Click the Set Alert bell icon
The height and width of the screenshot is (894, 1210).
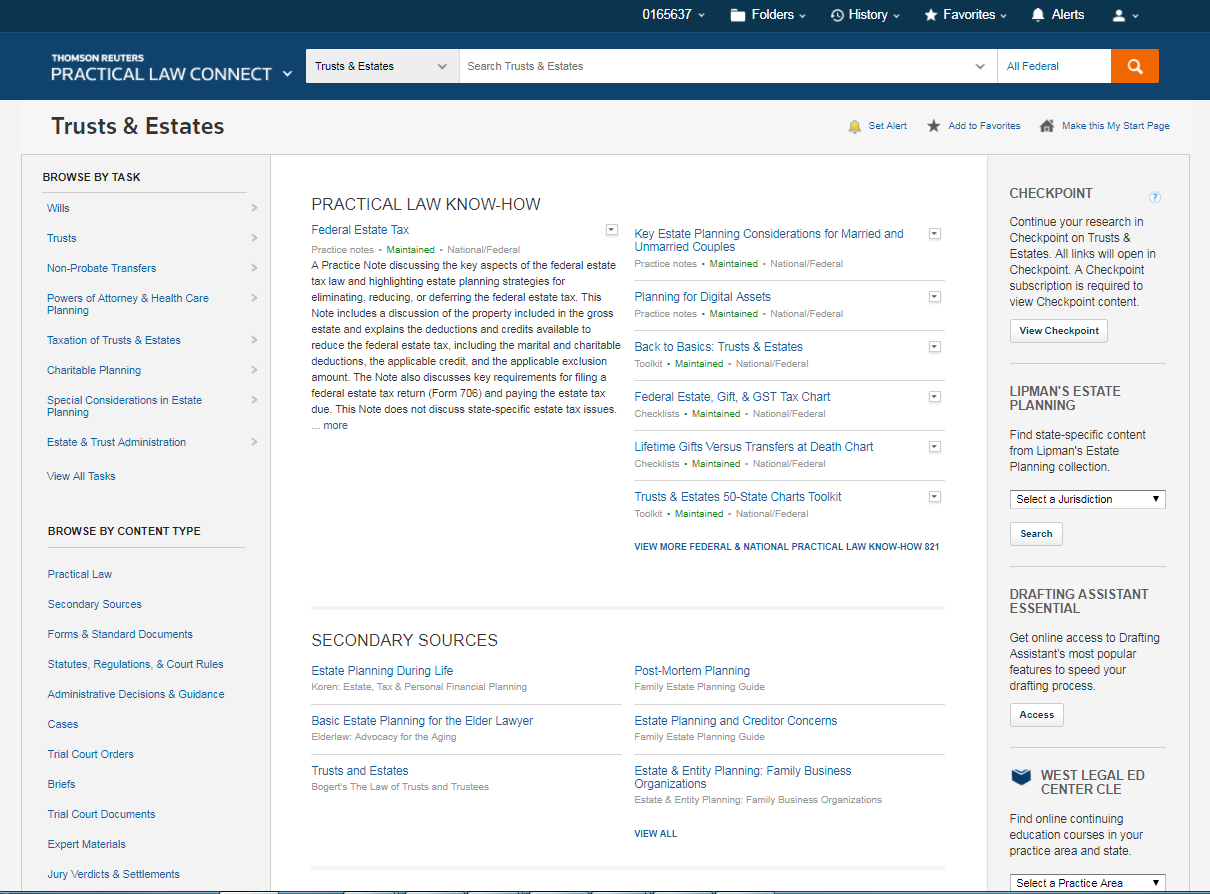coord(854,126)
